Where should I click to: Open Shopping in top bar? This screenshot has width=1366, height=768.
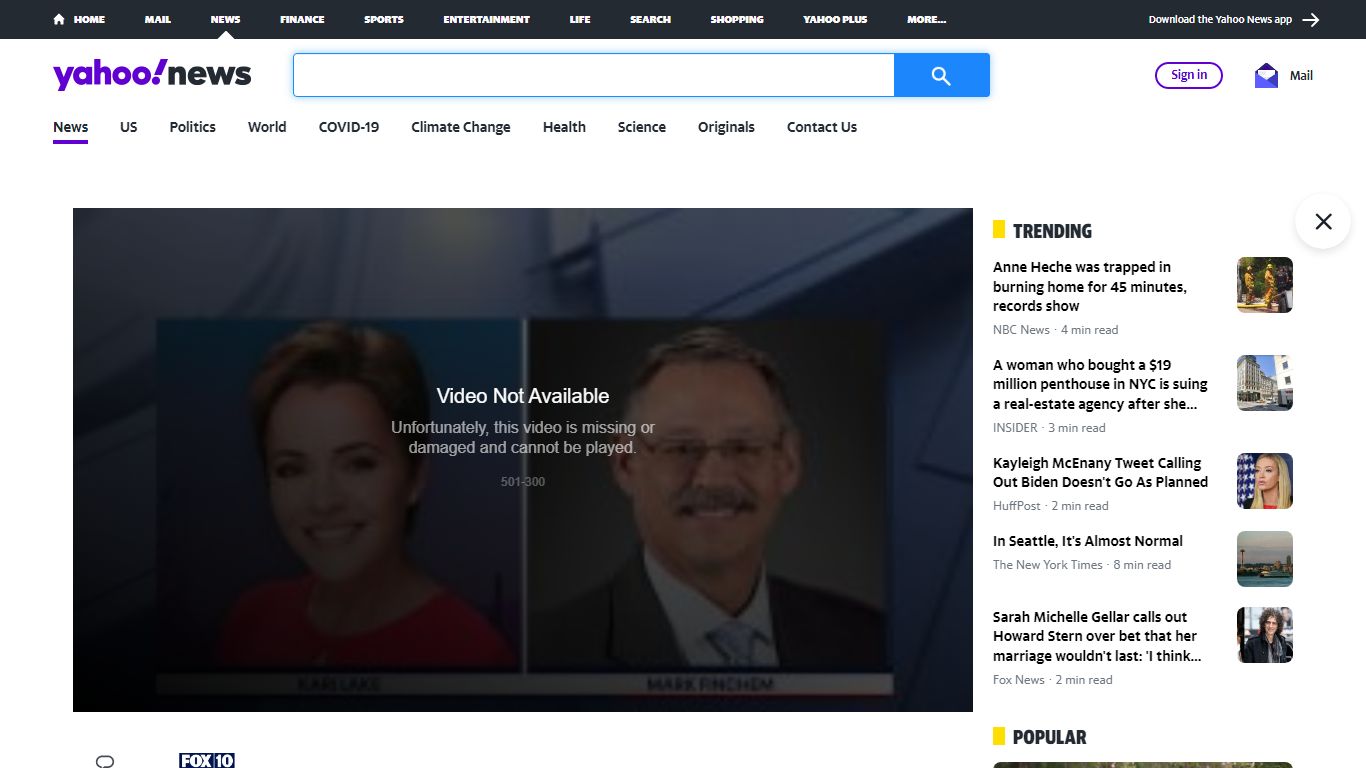point(737,19)
